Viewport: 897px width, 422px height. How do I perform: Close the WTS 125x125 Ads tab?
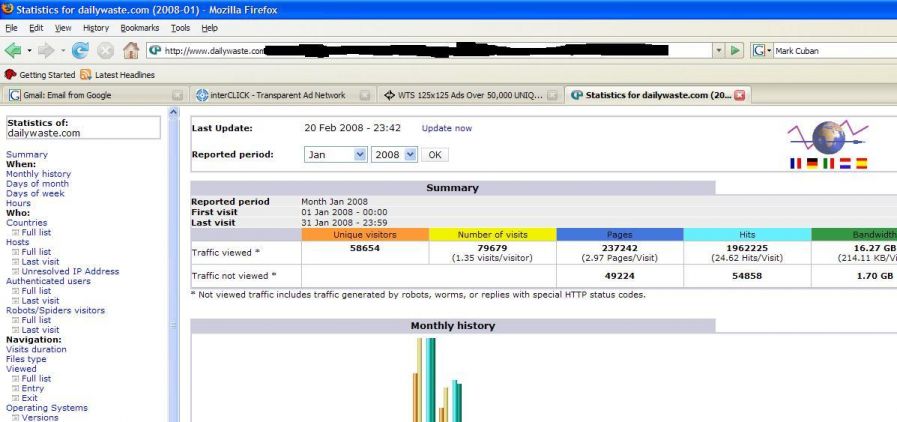[552, 95]
